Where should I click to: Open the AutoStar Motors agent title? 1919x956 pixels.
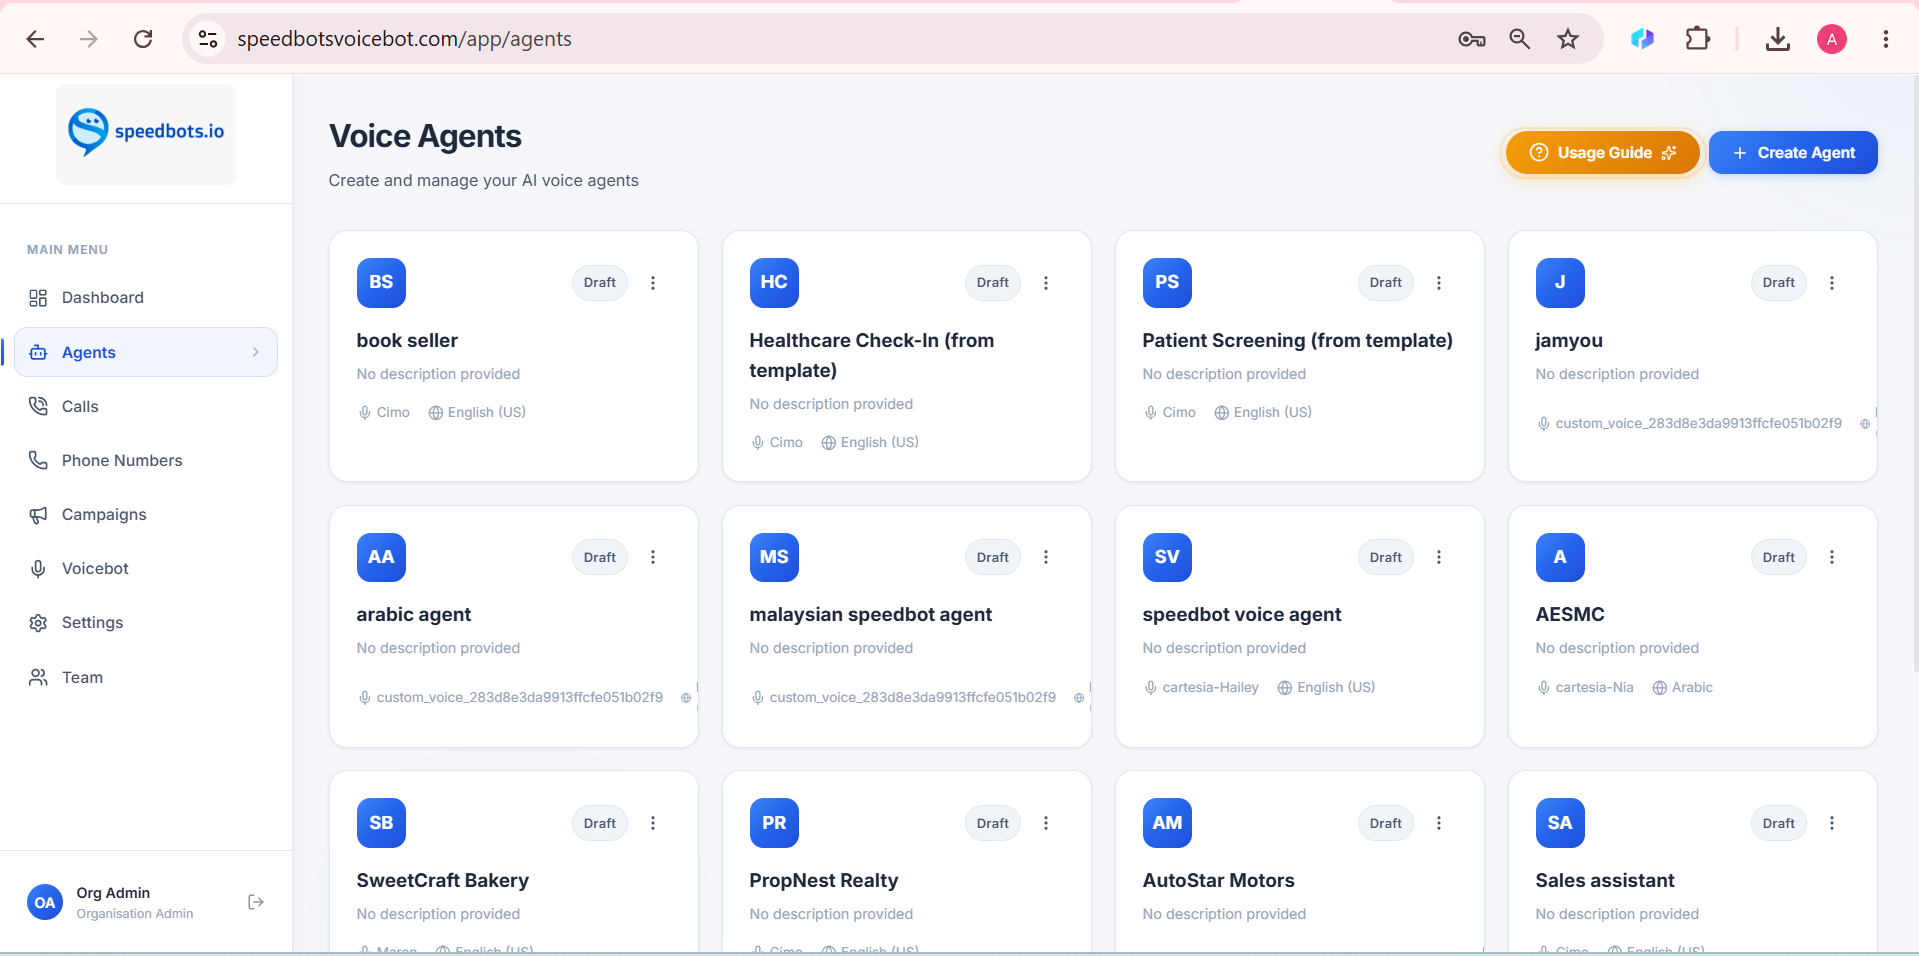[1218, 881]
